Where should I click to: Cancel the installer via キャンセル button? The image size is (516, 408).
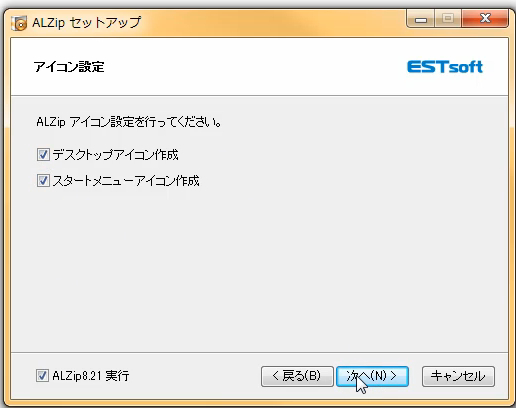pyautogui.click(x=458, y=376)
